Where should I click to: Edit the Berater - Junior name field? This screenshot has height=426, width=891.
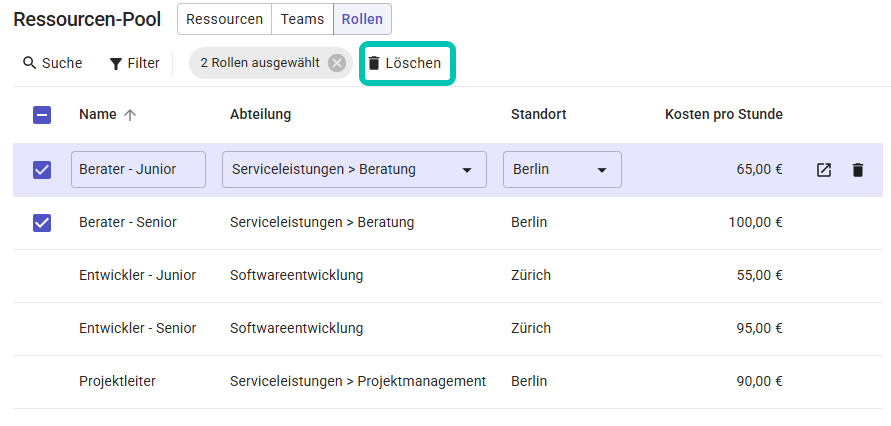tap(138, 169)
